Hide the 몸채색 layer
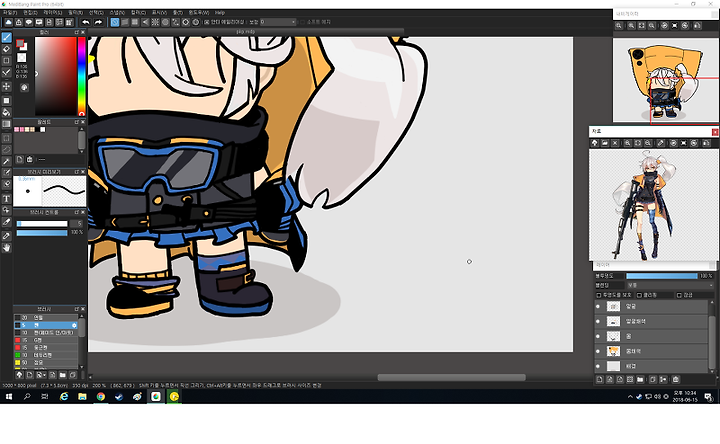 pyautogui.click(x=598, y=351)
